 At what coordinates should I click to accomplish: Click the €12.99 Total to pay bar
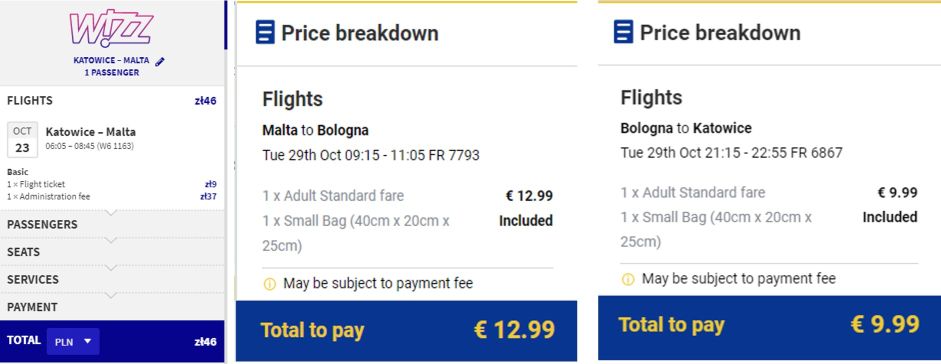coord(406,330)
